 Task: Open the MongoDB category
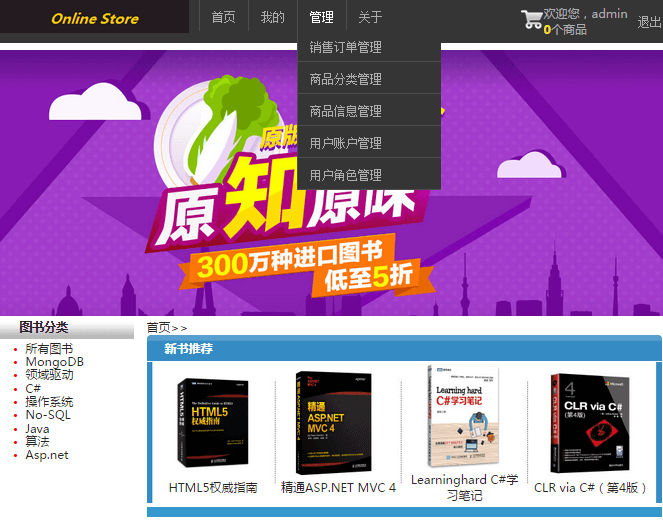55,362
